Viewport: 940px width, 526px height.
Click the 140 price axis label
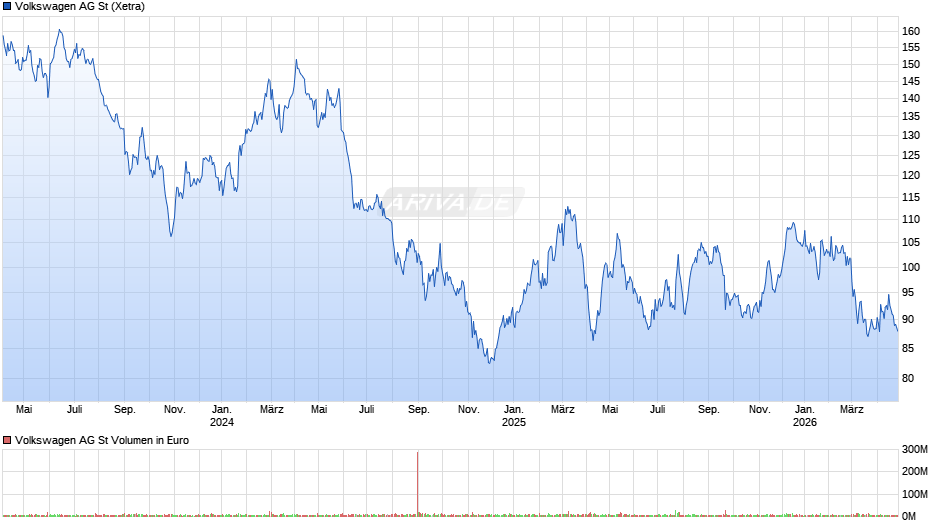[x=911, y=98]
